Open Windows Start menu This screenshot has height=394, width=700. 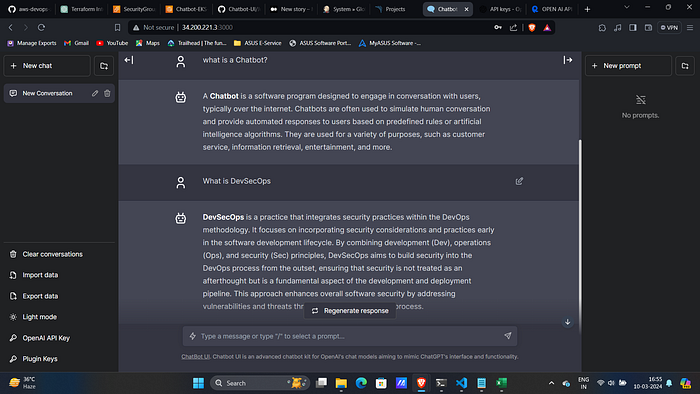[198, 383]
